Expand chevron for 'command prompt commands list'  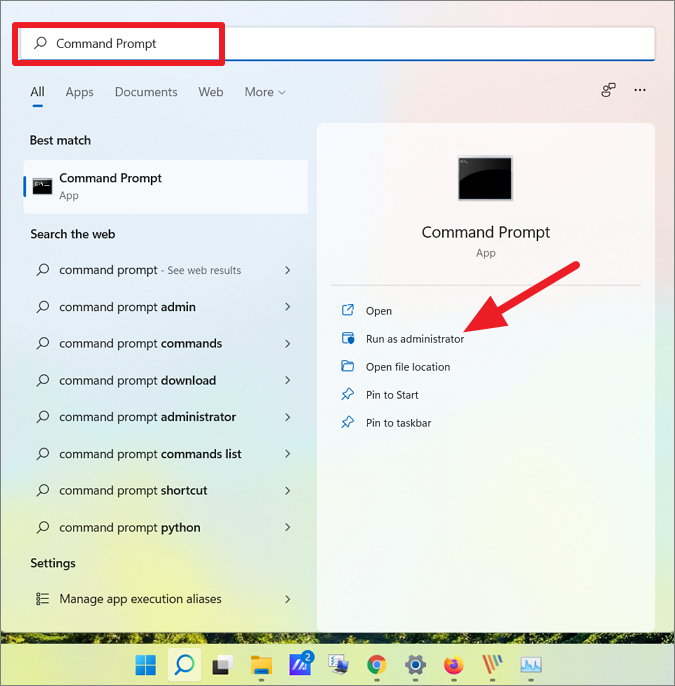point(288,454)
